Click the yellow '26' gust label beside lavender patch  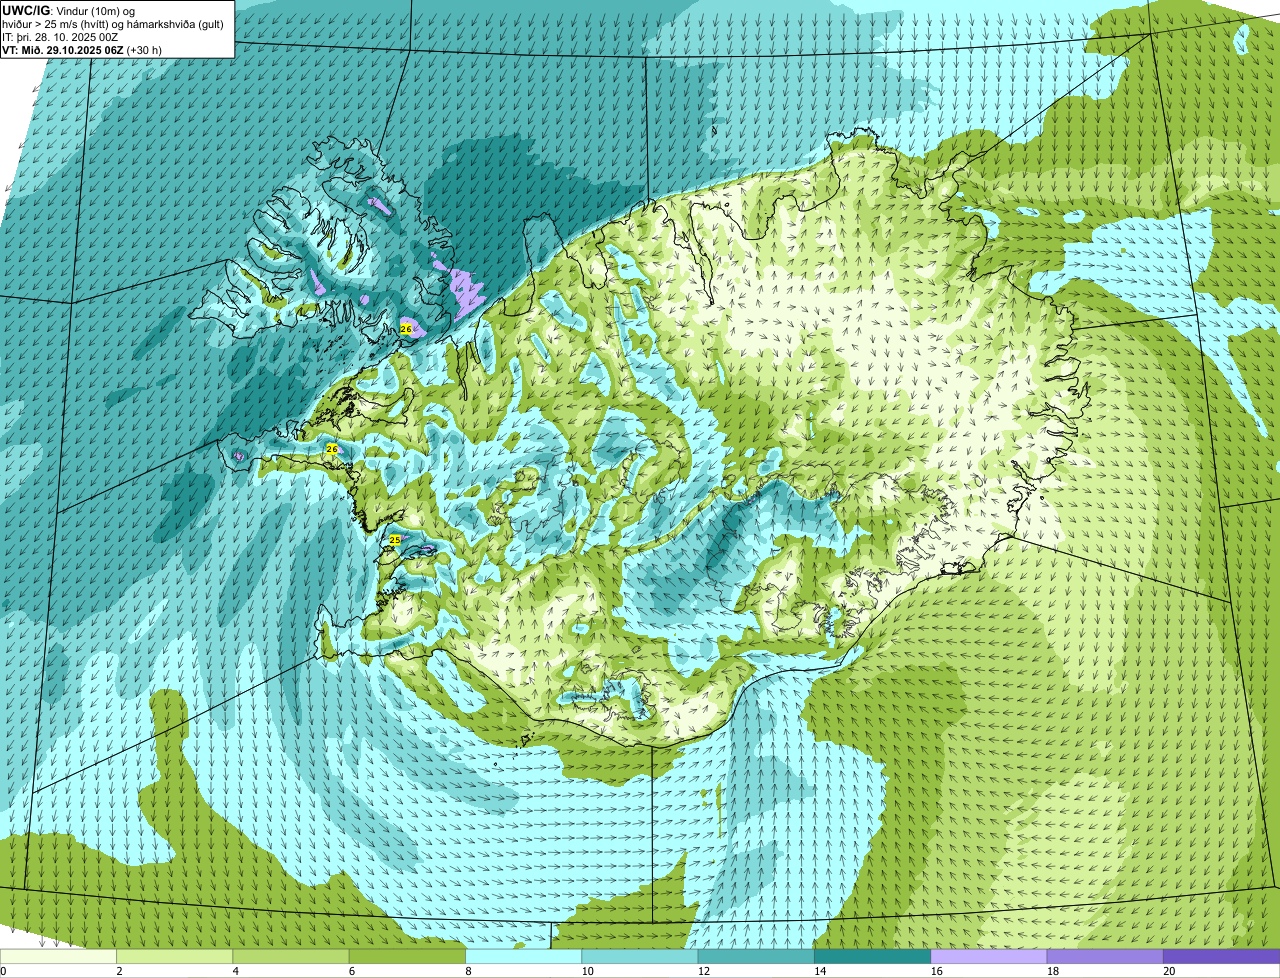point(406,328)
